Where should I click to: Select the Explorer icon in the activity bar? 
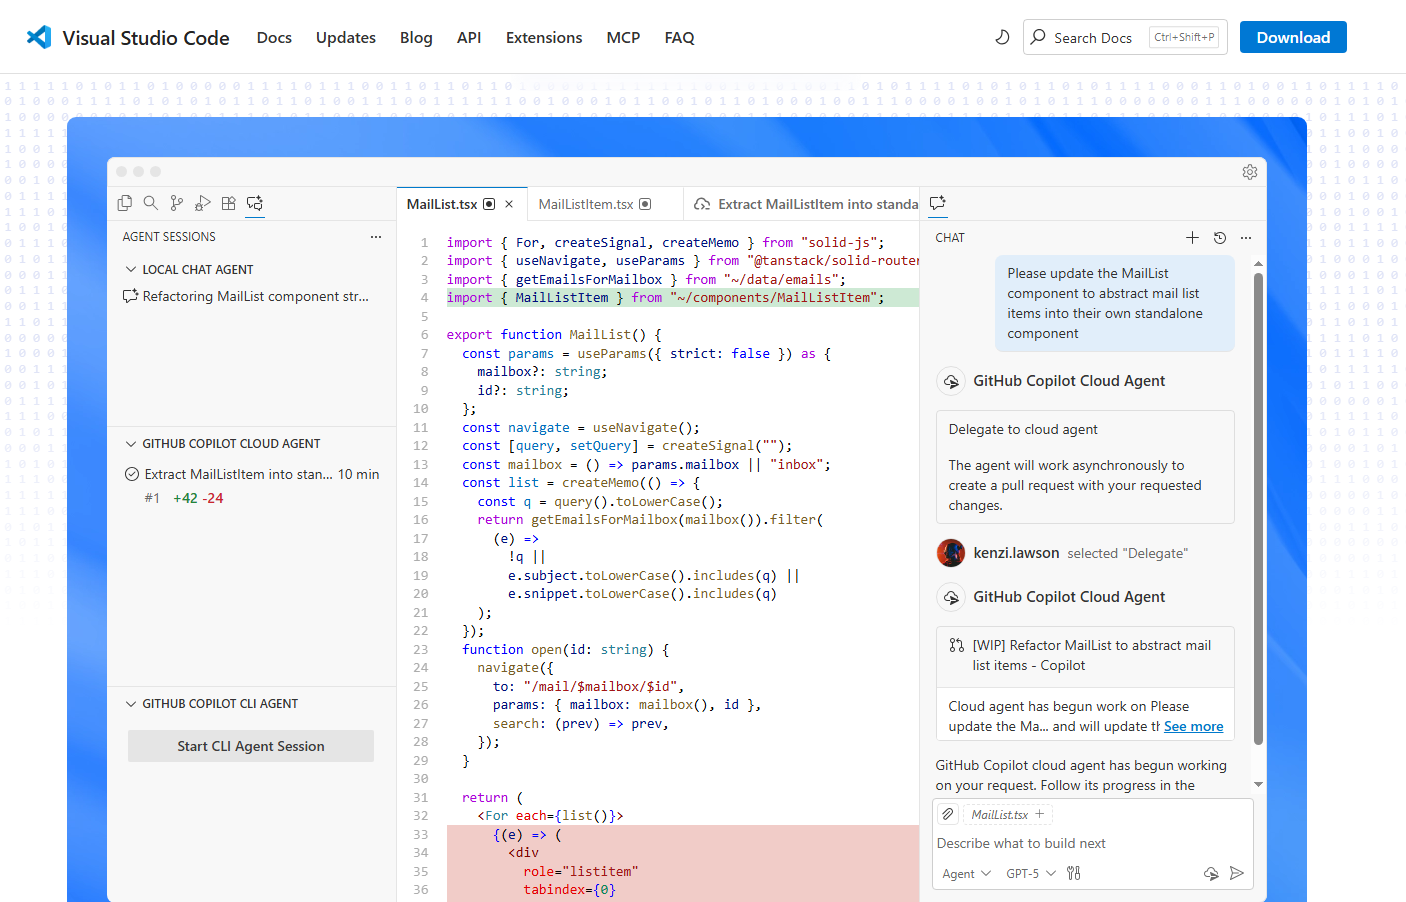[125, 203]
